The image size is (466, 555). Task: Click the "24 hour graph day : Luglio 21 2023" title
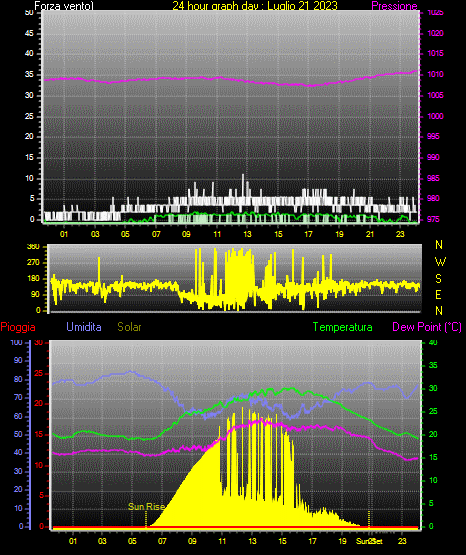point(255,6)
